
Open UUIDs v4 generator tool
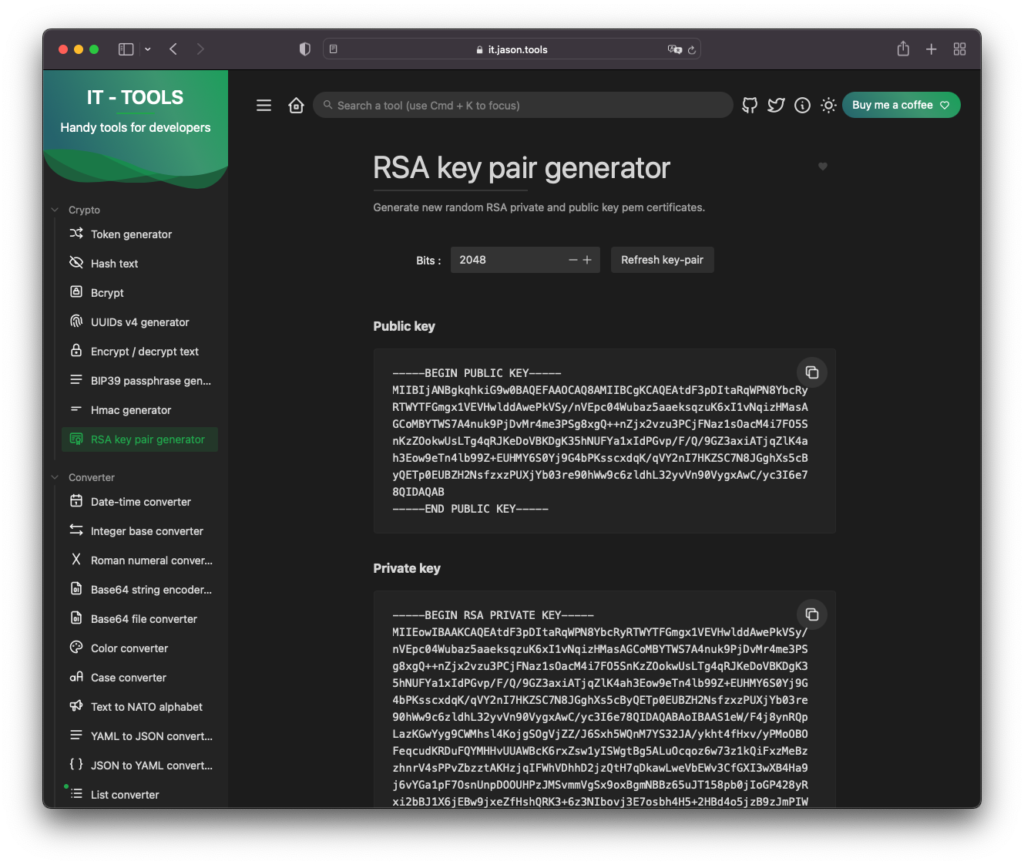pyautogui.click(x=140, y=322)
